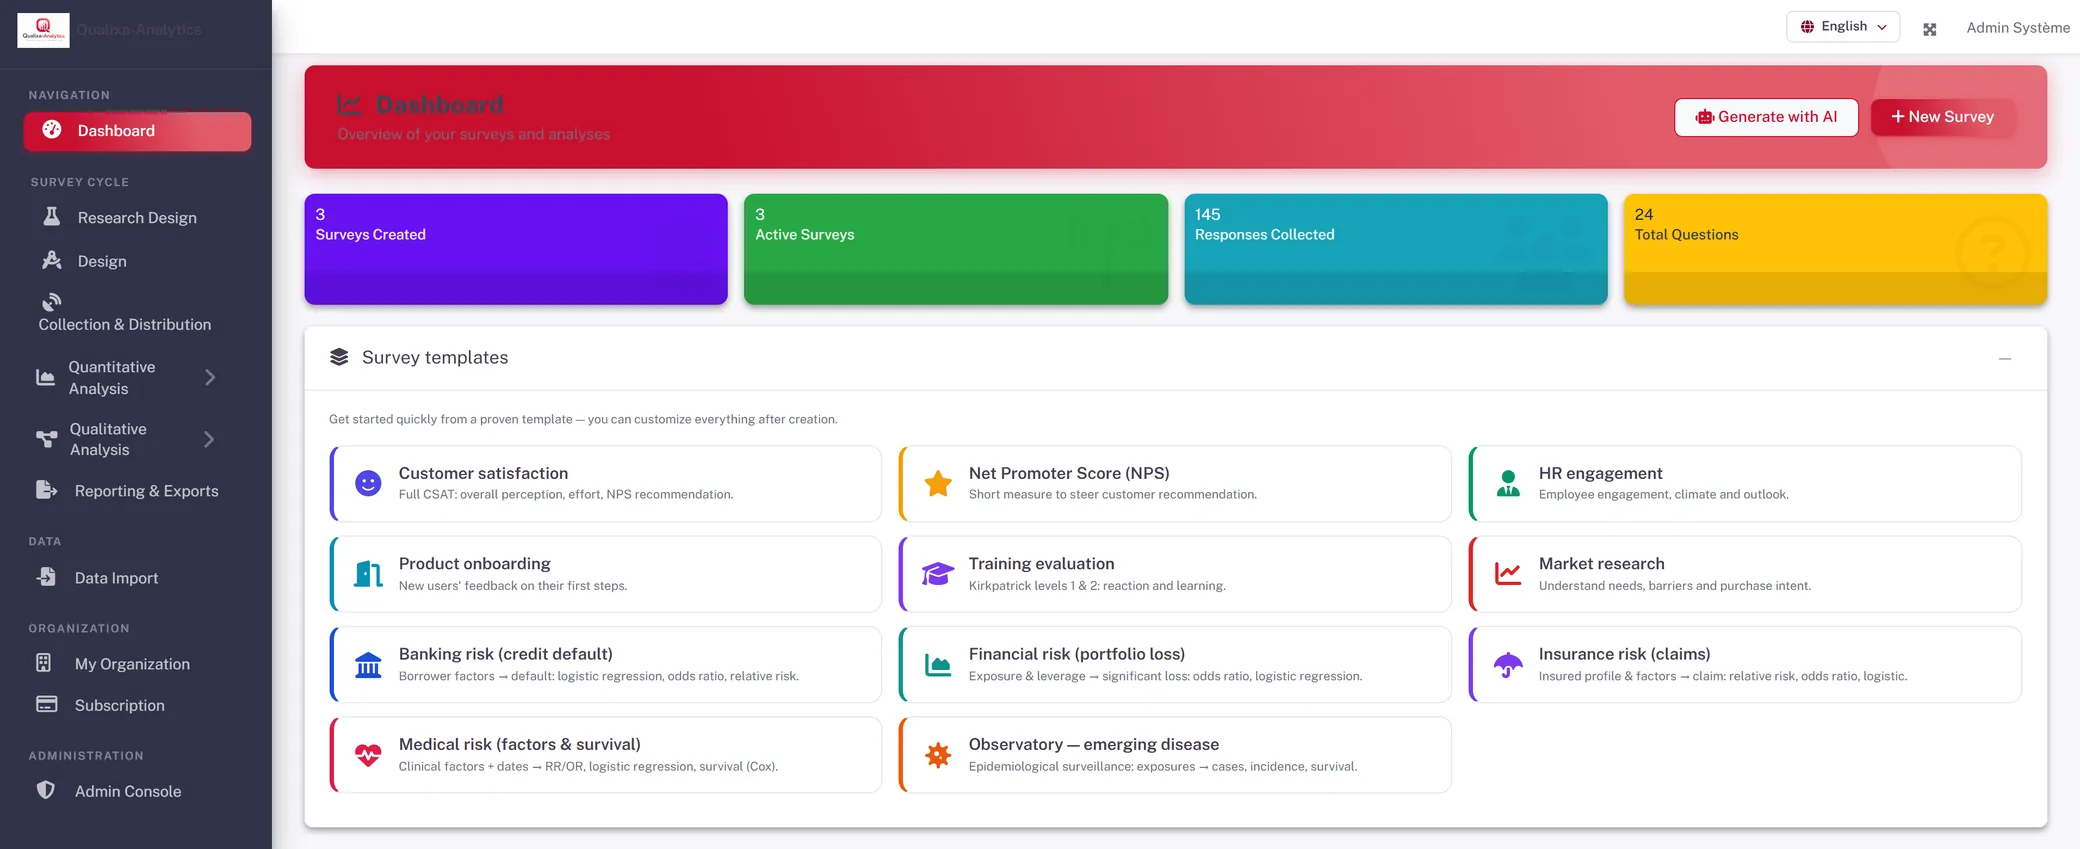Viewport: 2080px width, 849px height.
Task: Click the Admin Console shield icon
Action: (x=46, y=790)
